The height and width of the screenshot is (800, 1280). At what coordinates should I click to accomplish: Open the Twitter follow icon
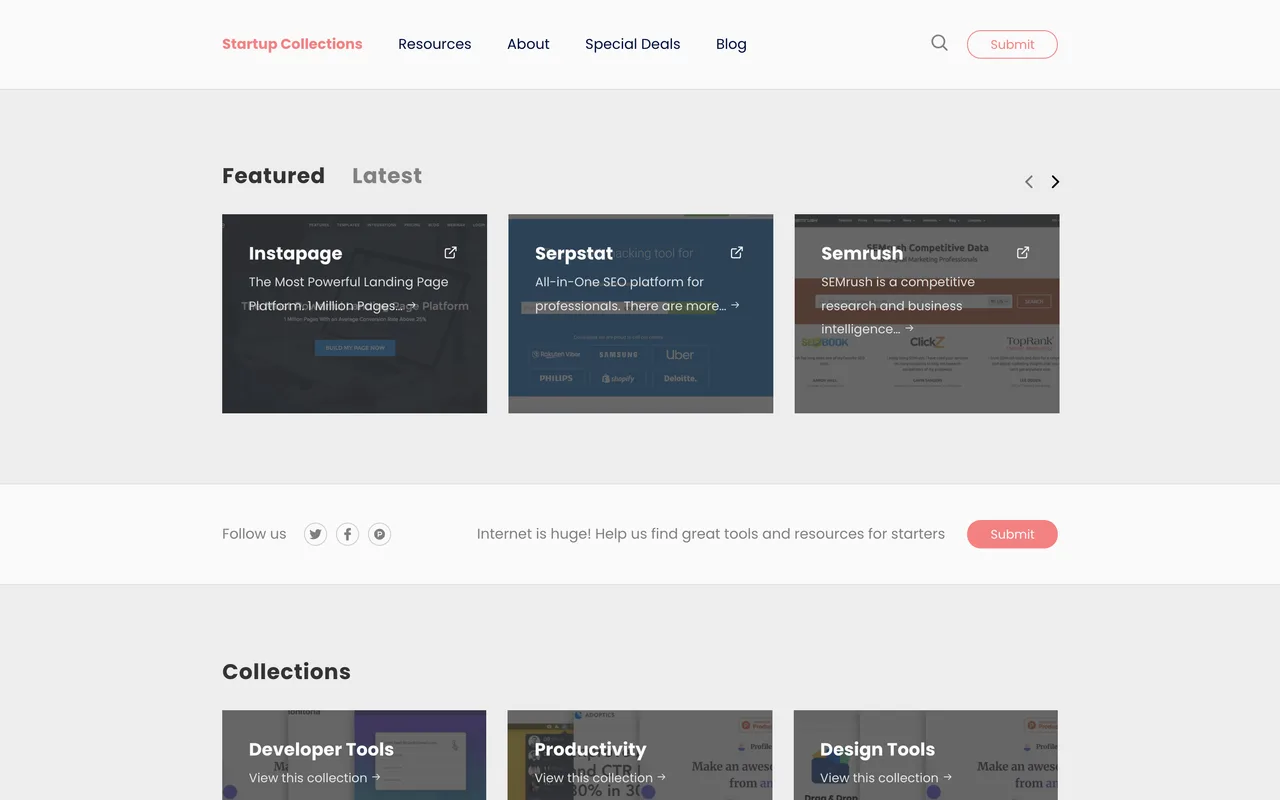click(315, 534)
